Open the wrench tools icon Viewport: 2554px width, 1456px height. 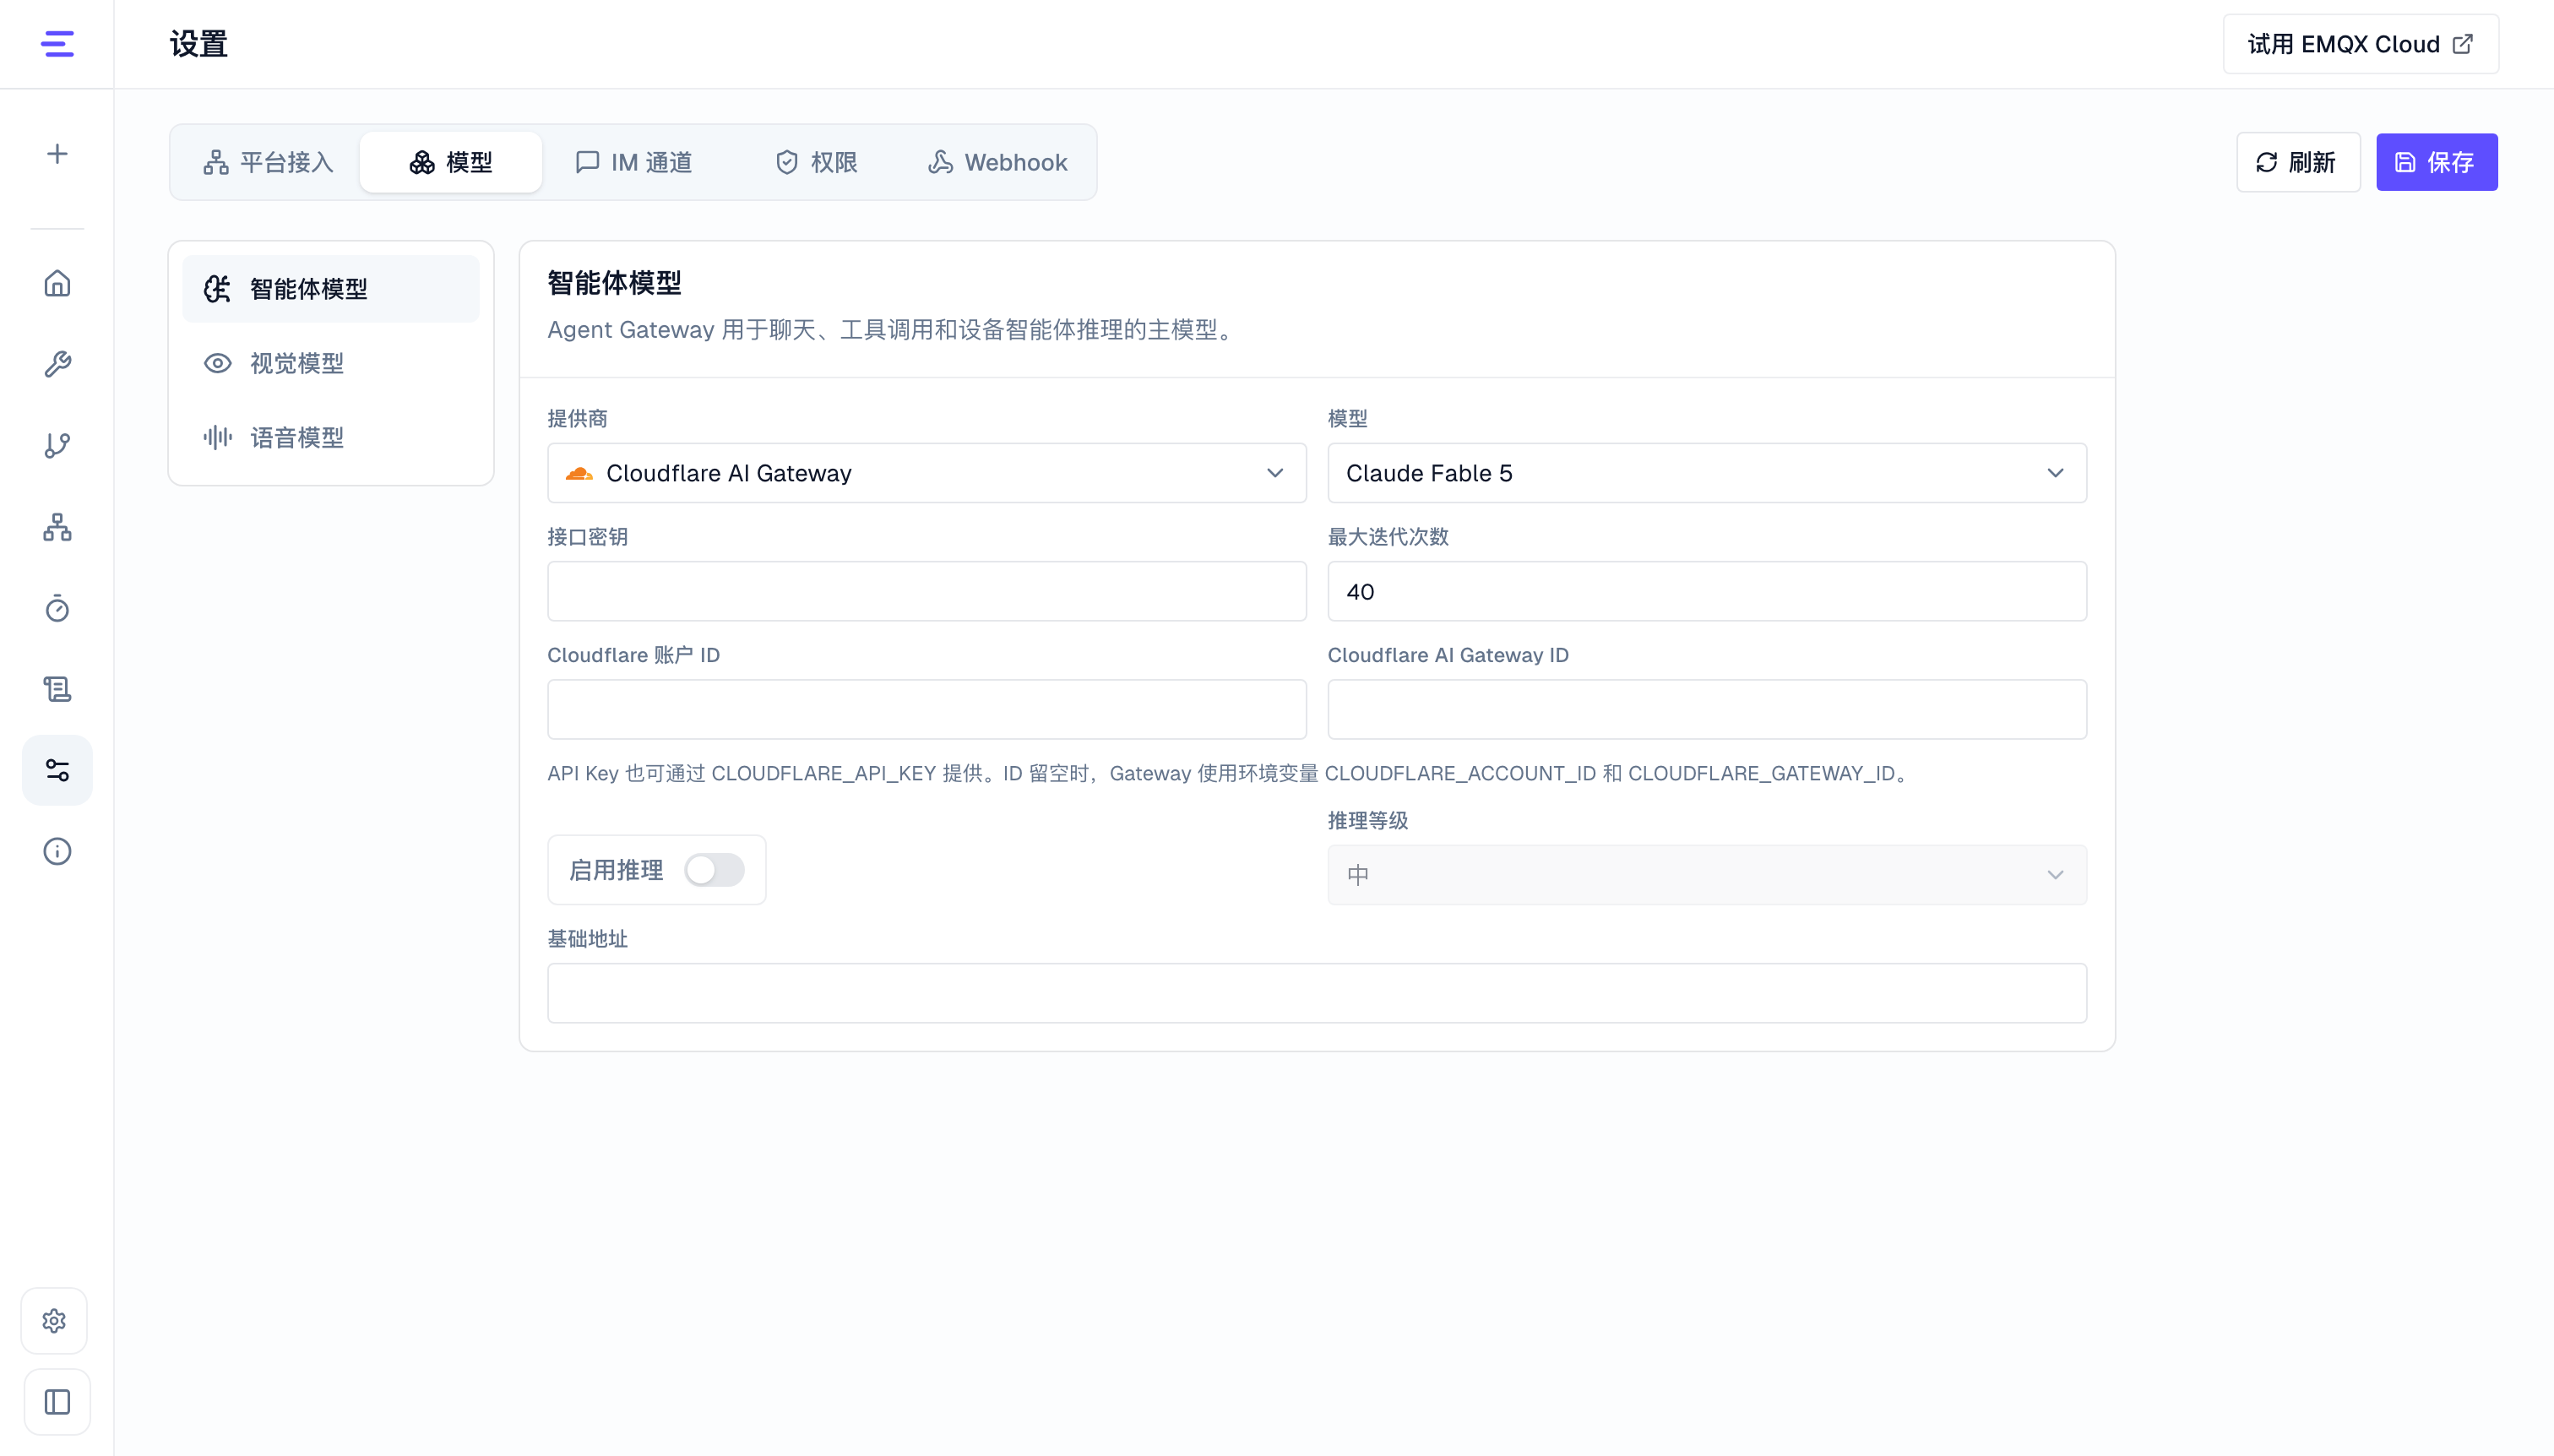point(57,364)
